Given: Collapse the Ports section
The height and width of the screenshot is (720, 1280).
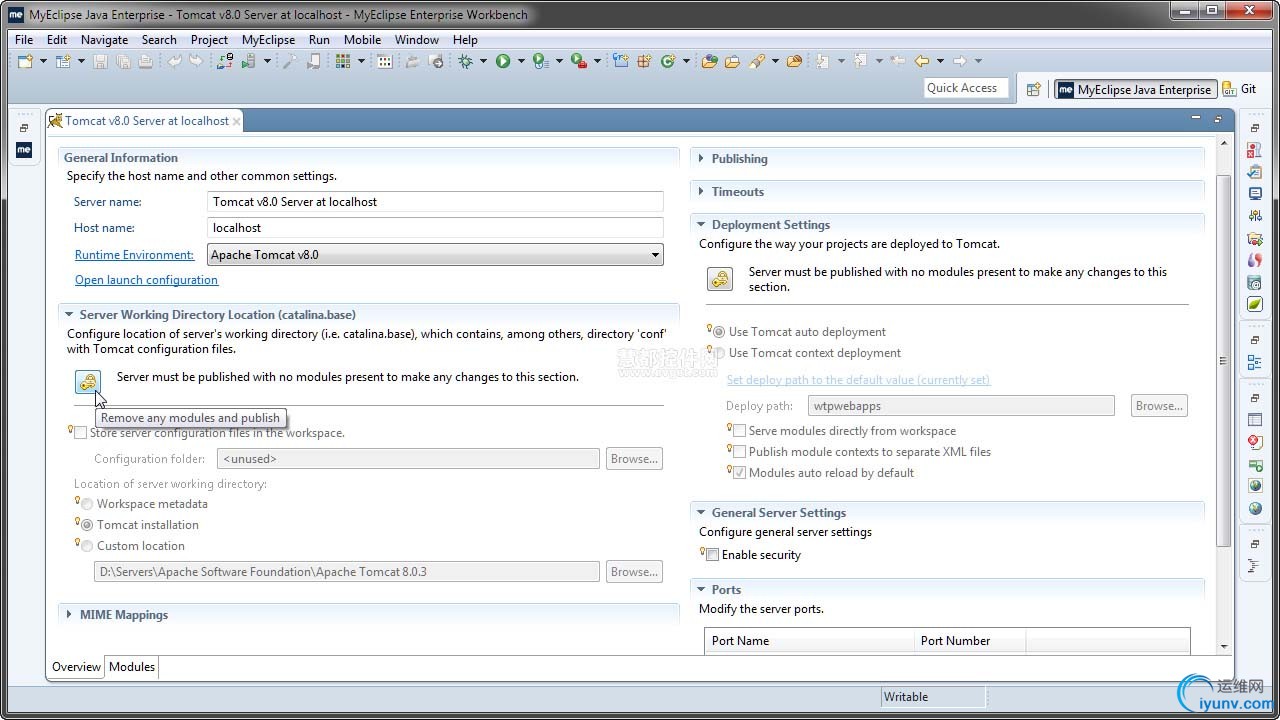Looking at the screenshot, I should coord(701,590).
